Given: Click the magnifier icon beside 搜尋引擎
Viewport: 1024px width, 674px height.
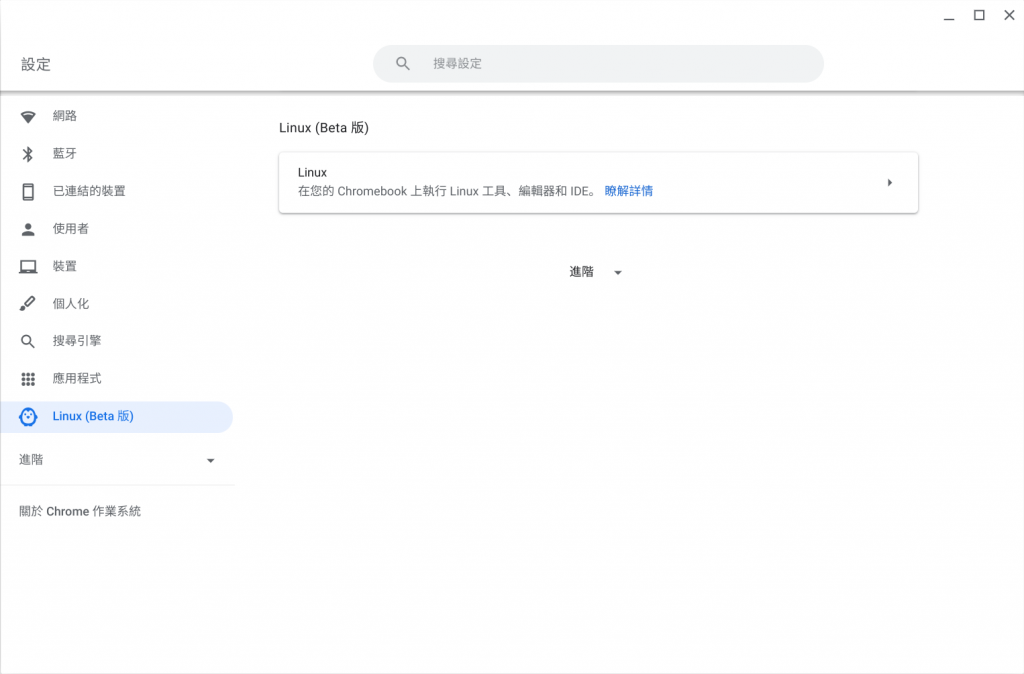Looking at the screenshot, I should pos(28,342).
